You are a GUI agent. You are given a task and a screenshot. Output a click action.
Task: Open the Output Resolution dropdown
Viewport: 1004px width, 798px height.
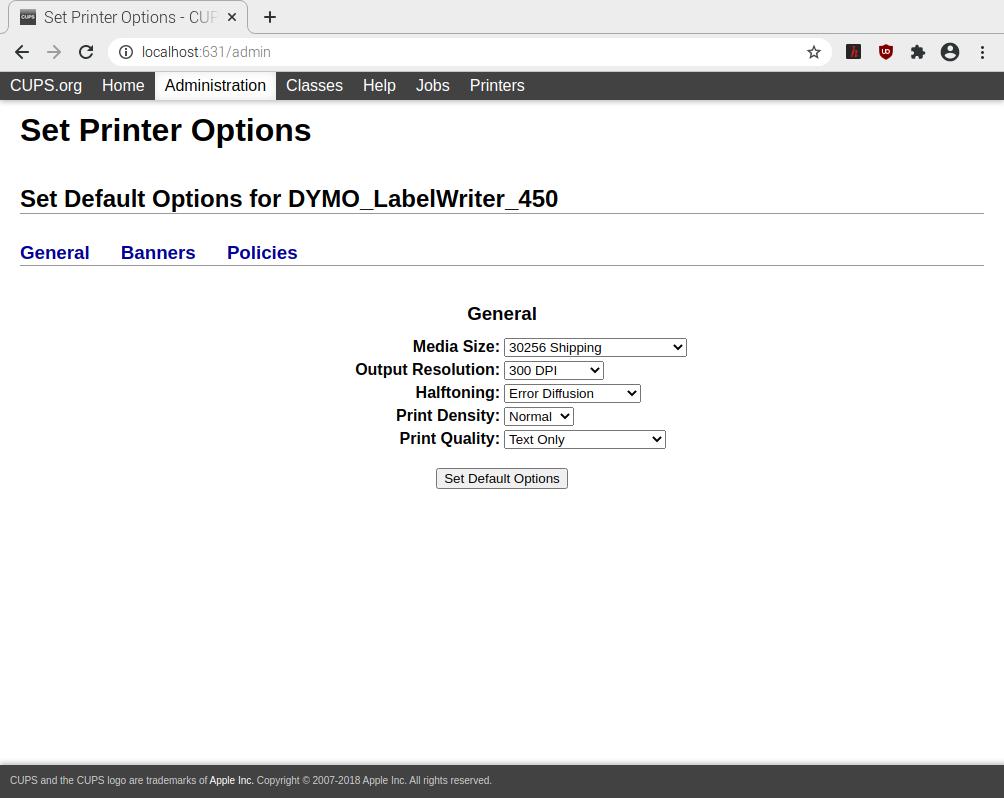coord(553,370)
